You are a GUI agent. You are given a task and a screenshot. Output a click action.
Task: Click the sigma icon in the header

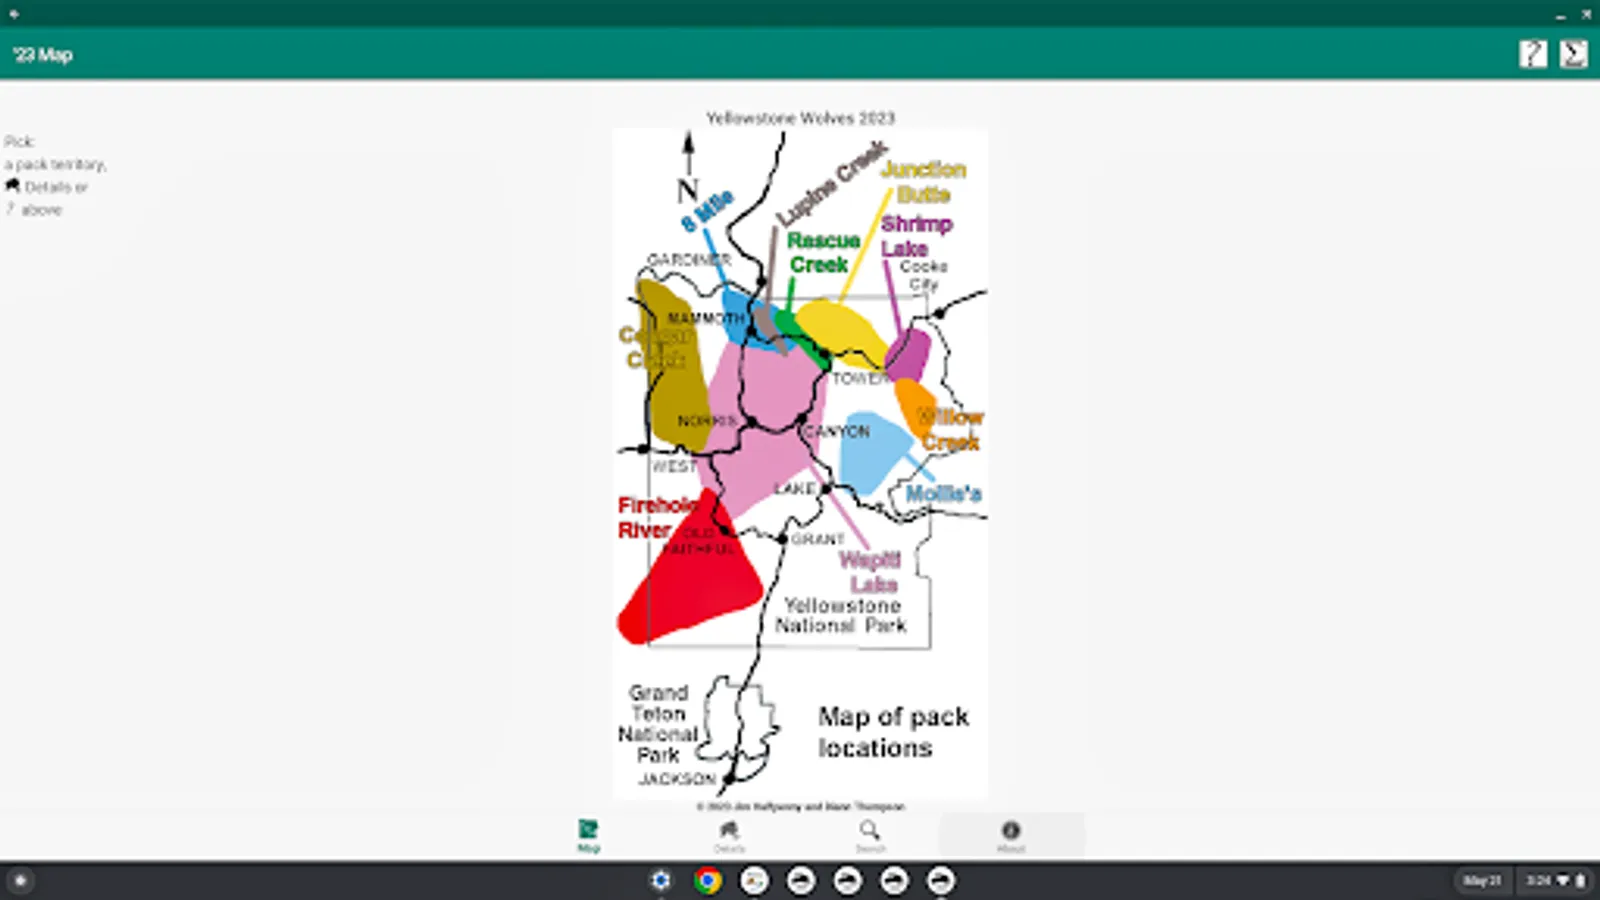click(1573, 54)
